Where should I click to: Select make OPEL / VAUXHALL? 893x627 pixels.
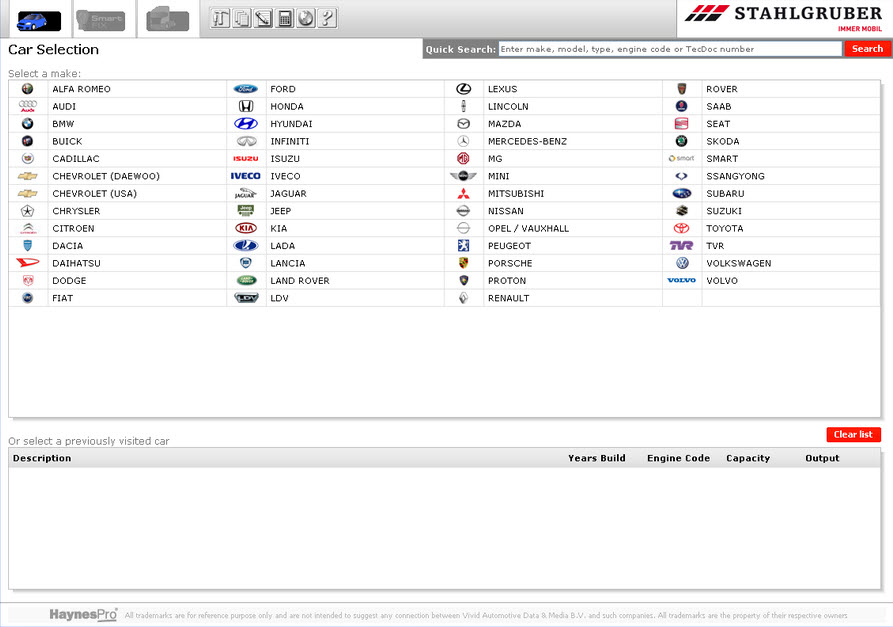pos(529,228)
